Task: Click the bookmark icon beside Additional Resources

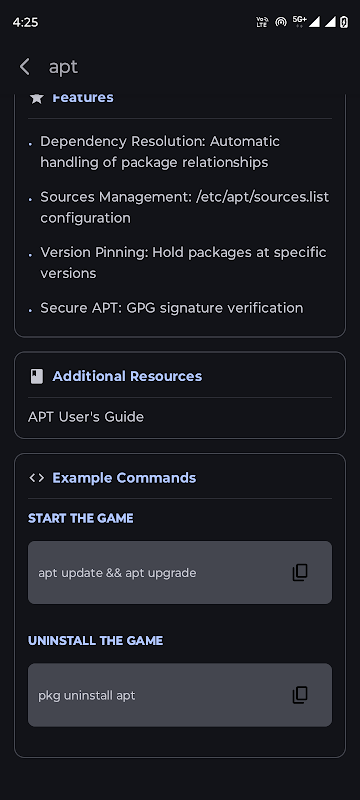Action: [x=37, y=377]
